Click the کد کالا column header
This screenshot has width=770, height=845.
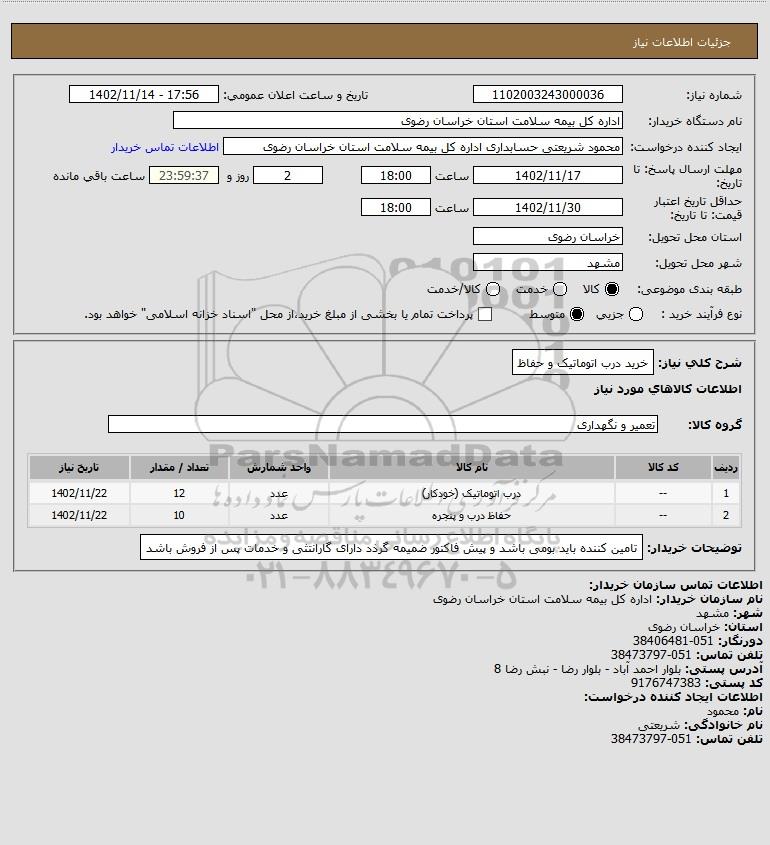click(663, 467)
